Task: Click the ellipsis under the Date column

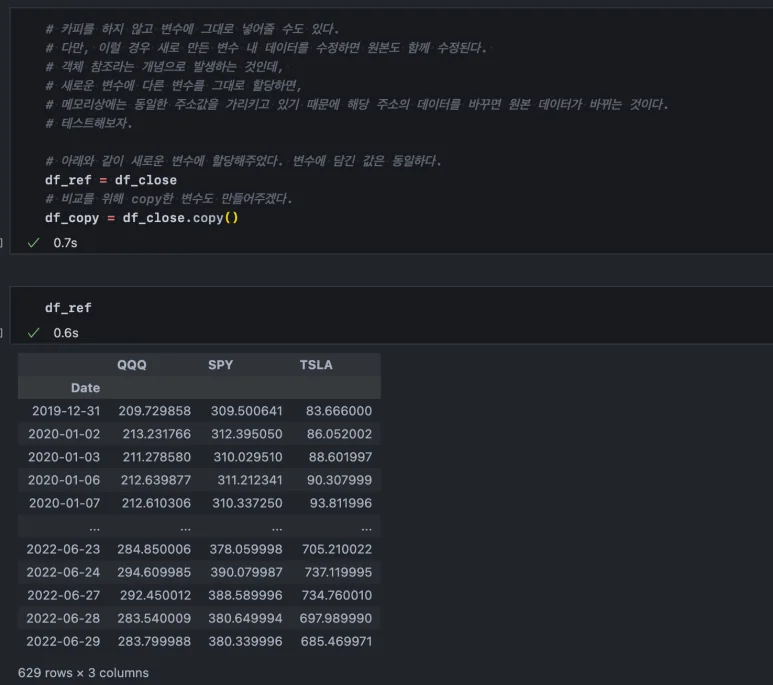Action: point(94,526)
